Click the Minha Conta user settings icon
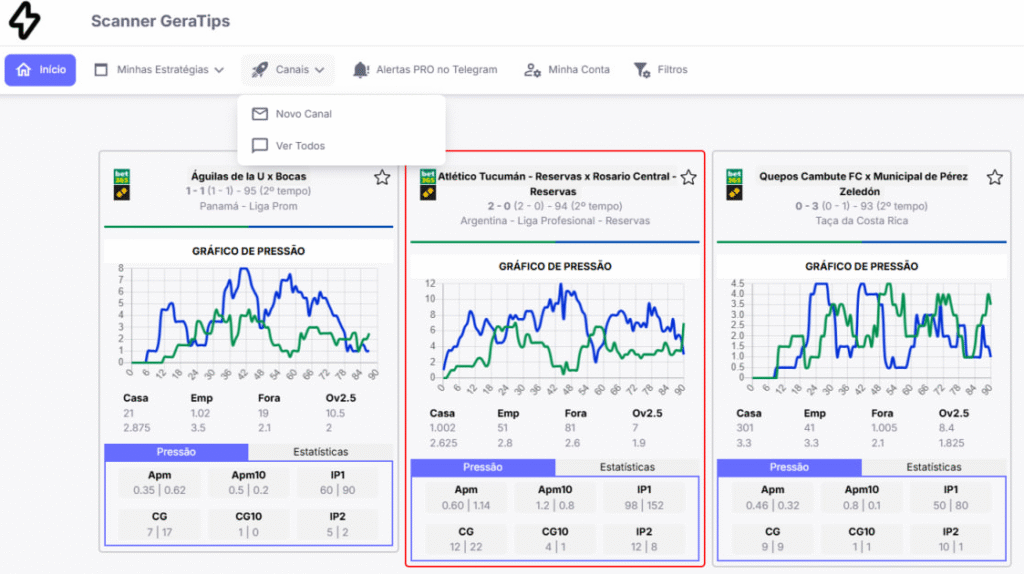The width and height of the screenshot is (1024, 574). pos(532,70)
